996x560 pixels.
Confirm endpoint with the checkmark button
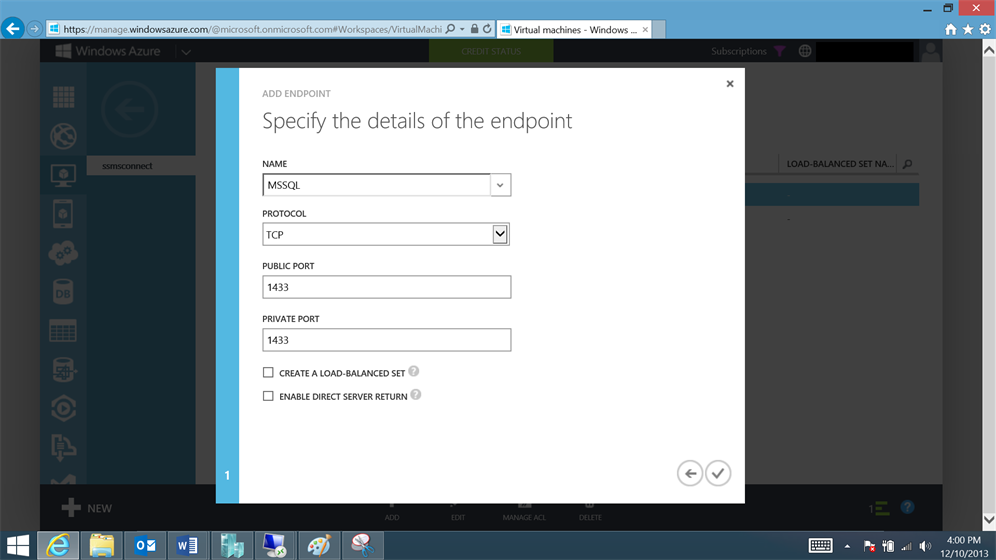(x=718, y=473)
